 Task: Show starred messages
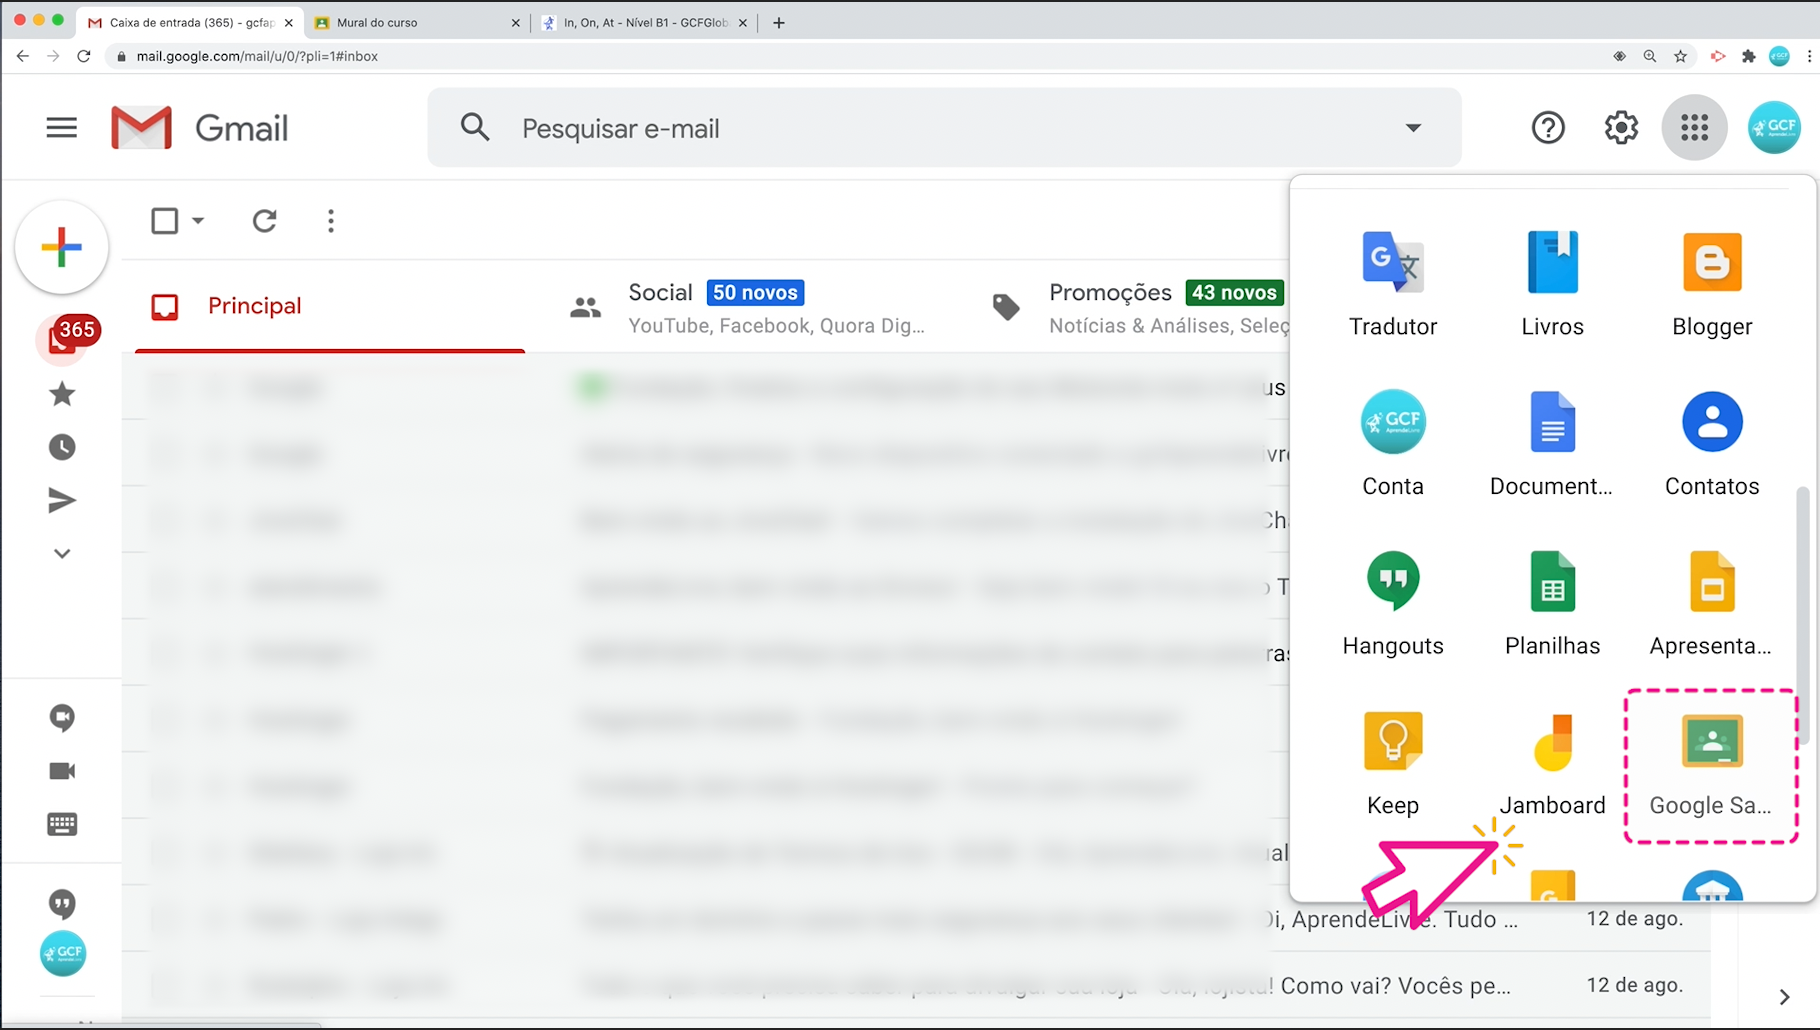(62, 394)
